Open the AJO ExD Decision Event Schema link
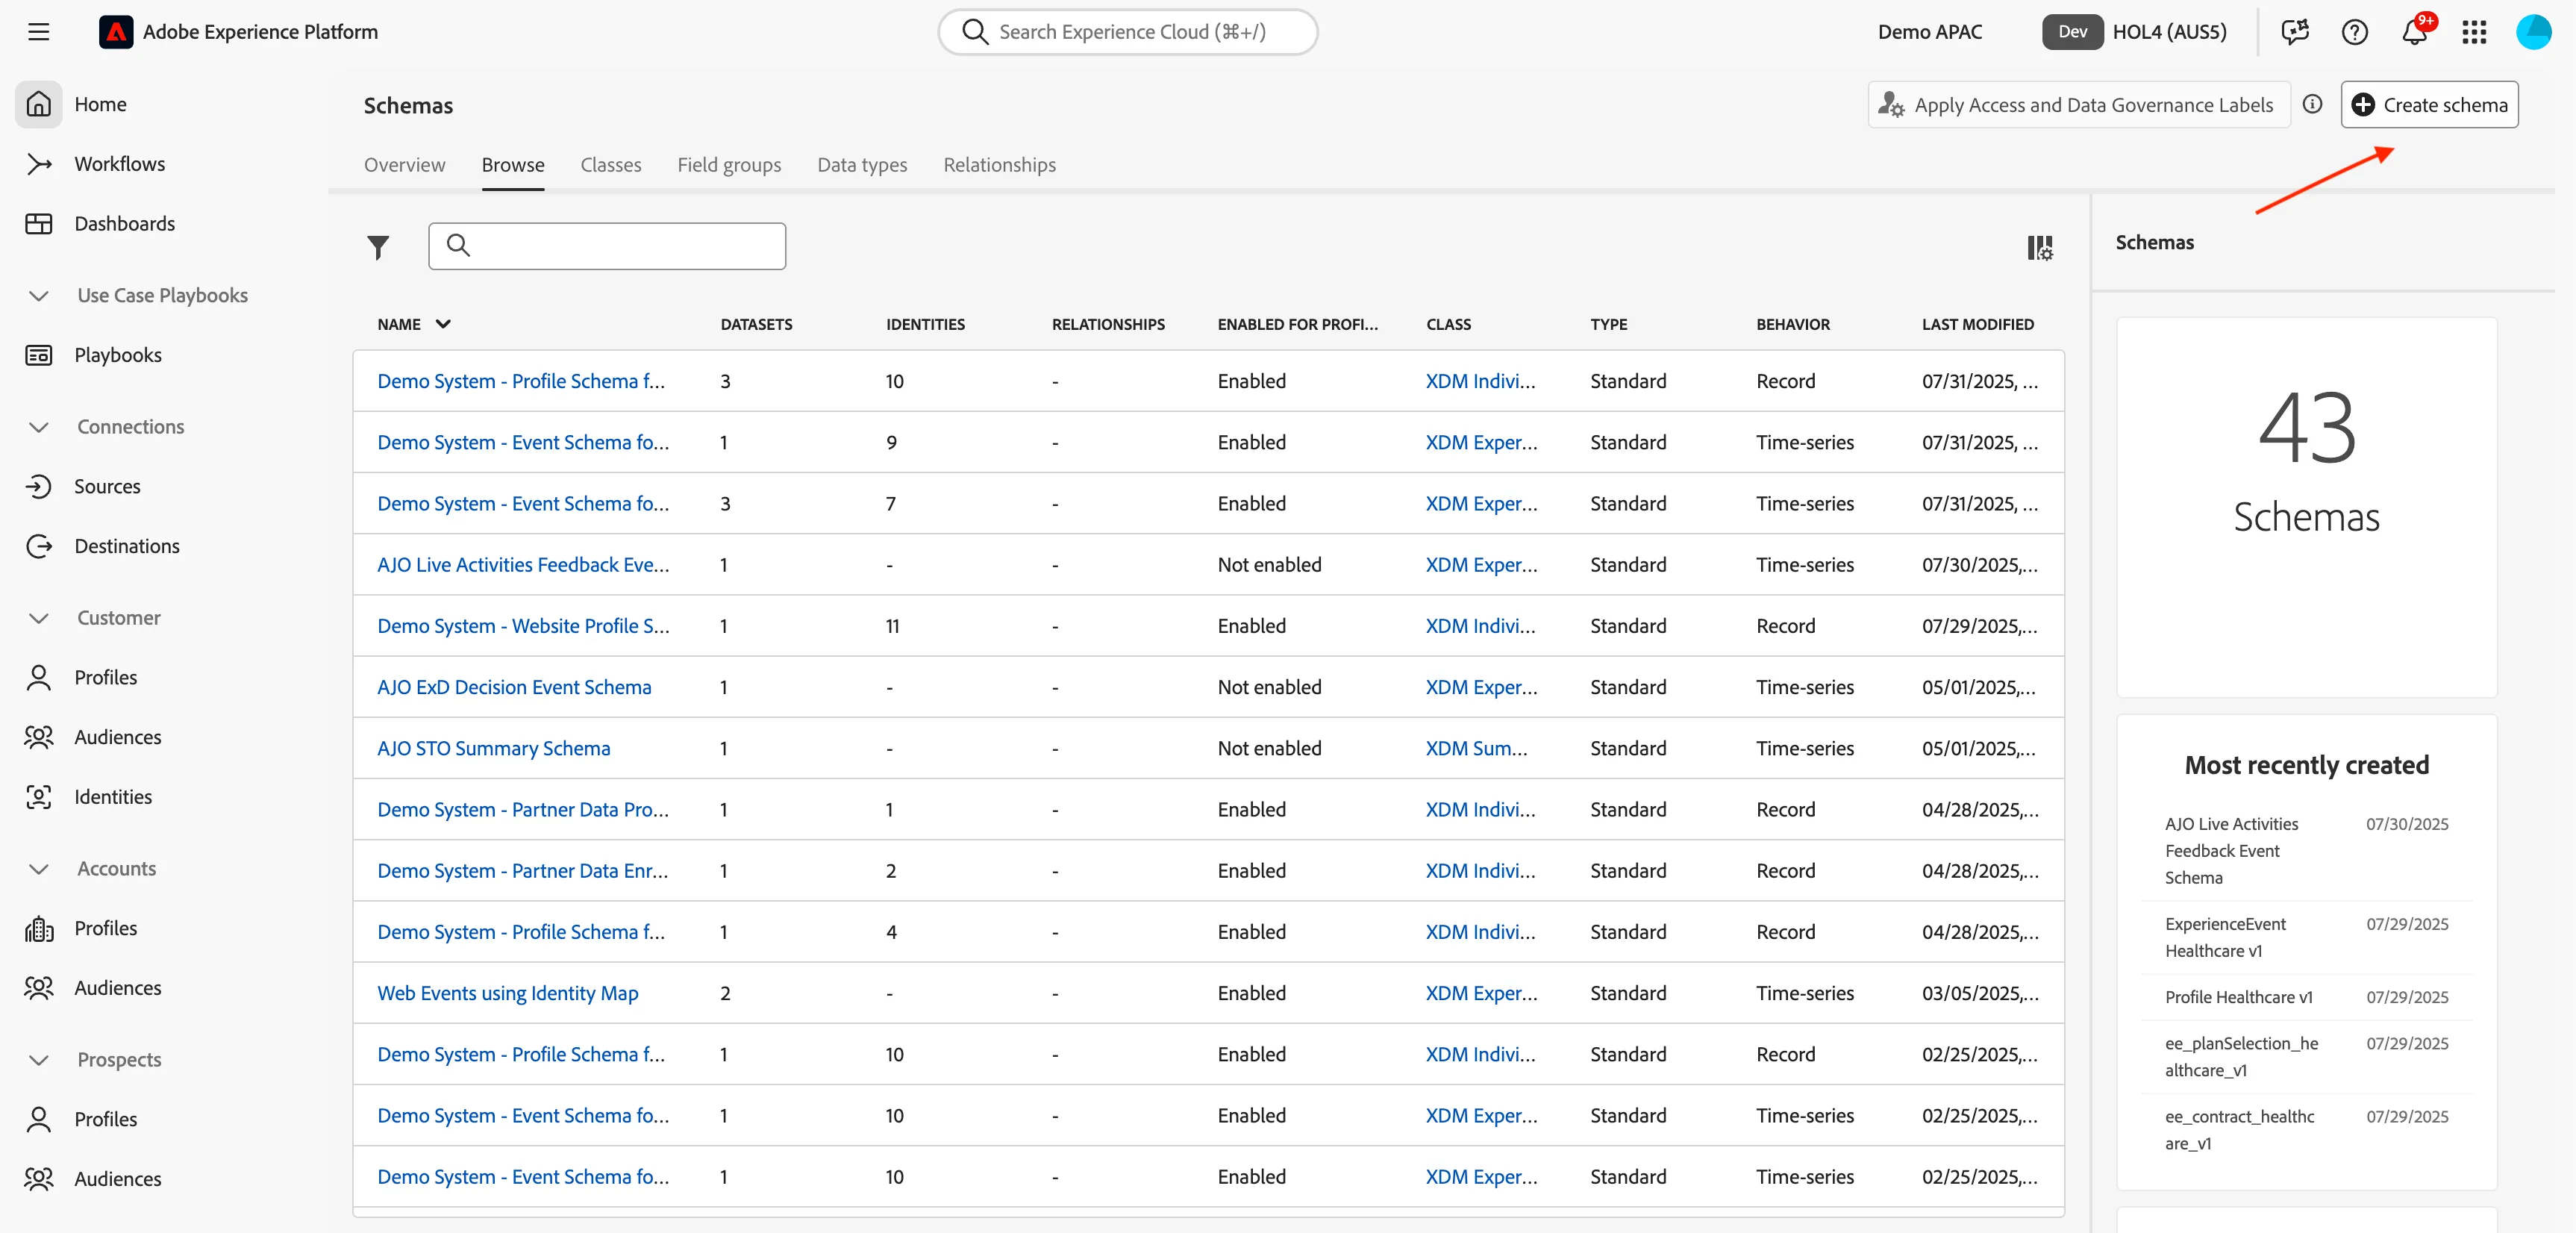2576x1233 pixels. click(514, 688)
